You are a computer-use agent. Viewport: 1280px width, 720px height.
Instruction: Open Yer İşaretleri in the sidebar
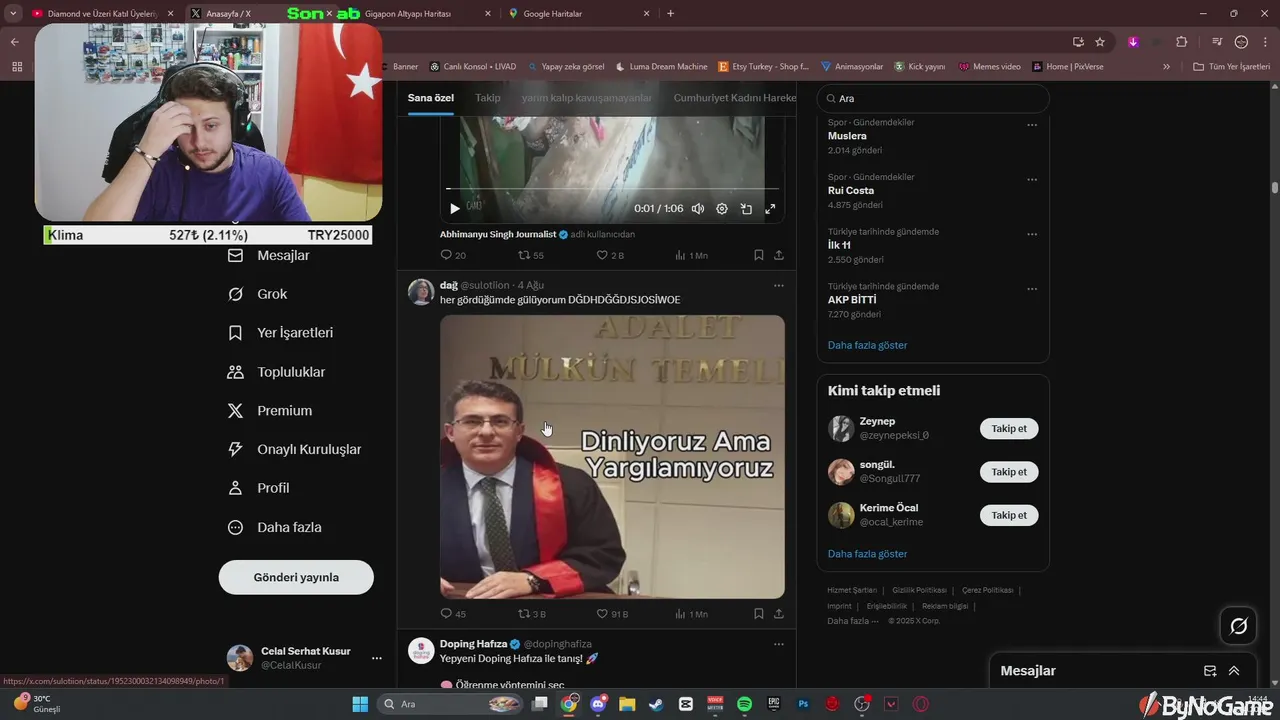[x=281, y=333]
